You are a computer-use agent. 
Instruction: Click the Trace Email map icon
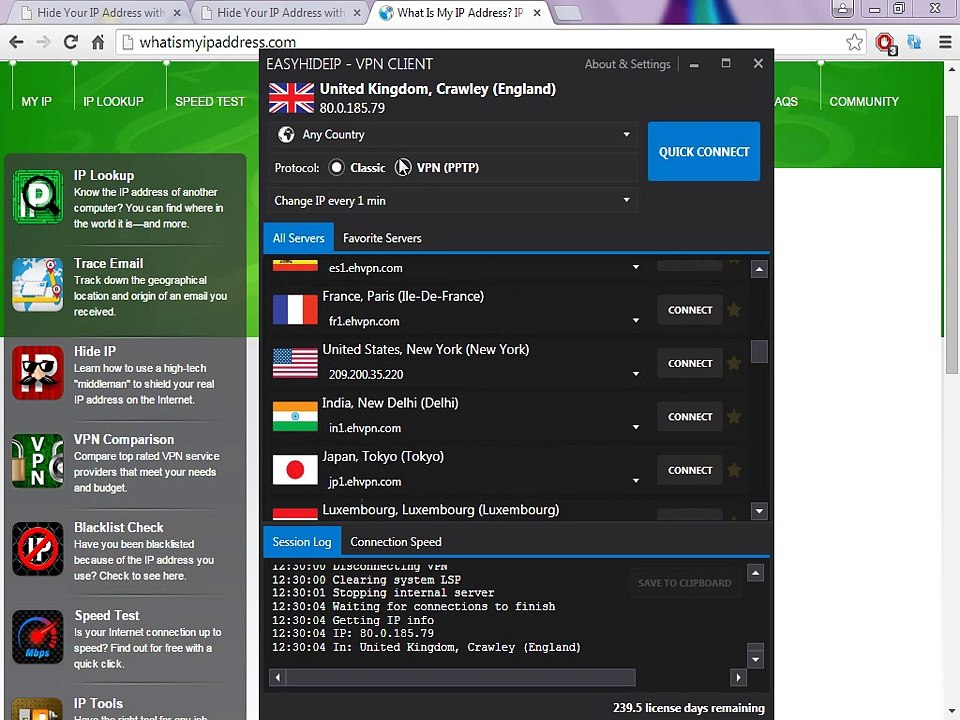click(x=38, y=285)
